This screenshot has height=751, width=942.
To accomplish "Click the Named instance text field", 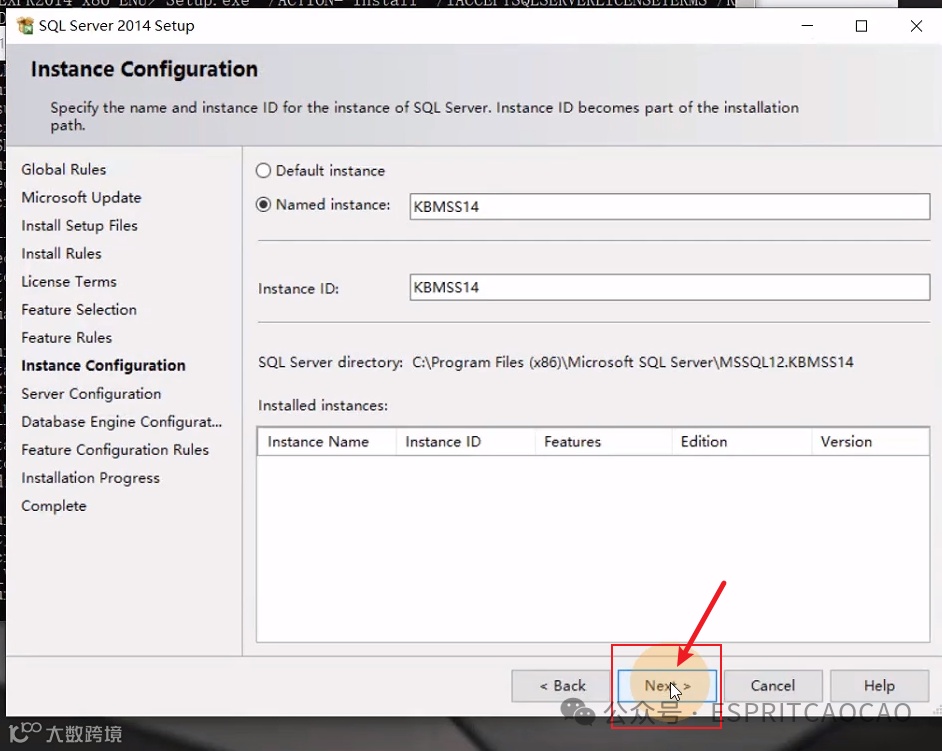I will point(669,206).
